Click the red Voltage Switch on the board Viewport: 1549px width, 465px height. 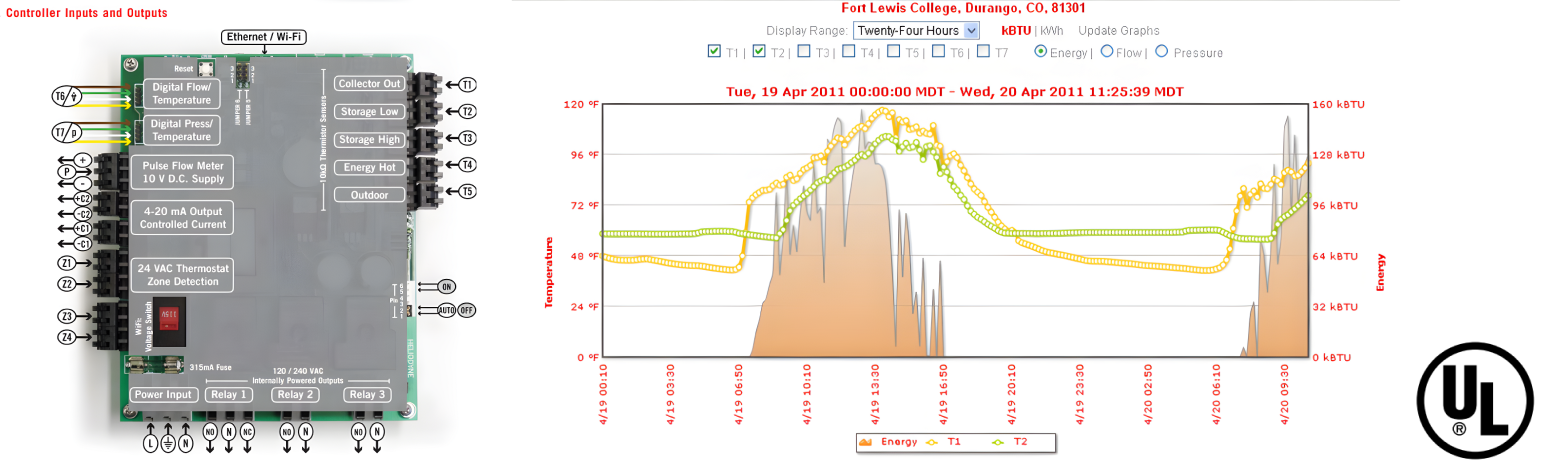(170, 318)
